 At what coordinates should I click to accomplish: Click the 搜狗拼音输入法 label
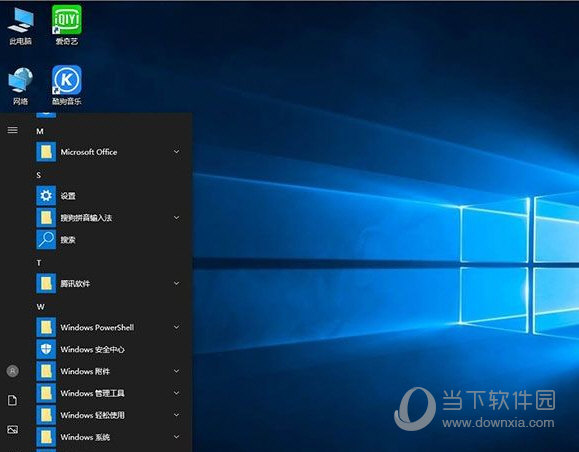pyautogui.click(x=86, y=218)
